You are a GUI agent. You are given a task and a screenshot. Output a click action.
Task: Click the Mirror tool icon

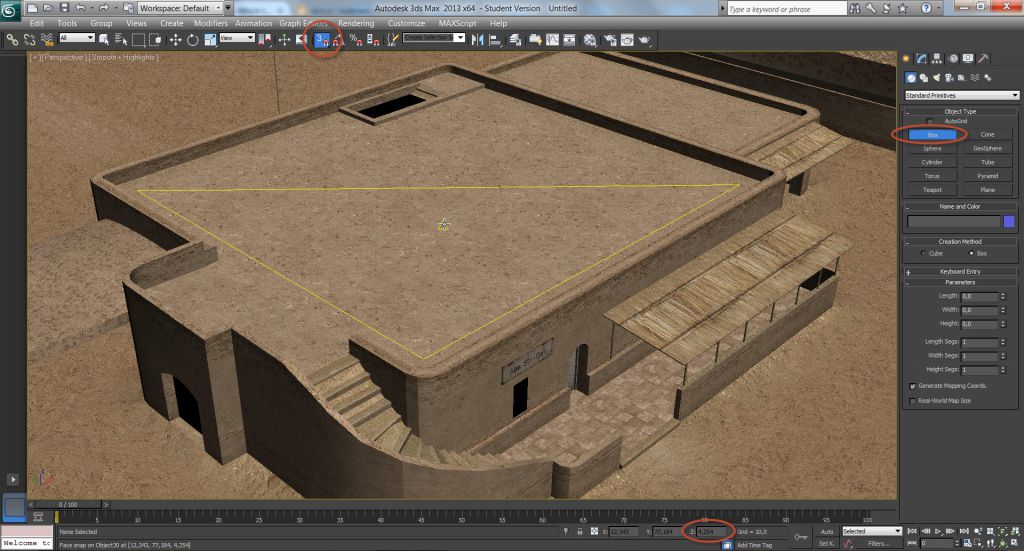(x=478, y=40)
